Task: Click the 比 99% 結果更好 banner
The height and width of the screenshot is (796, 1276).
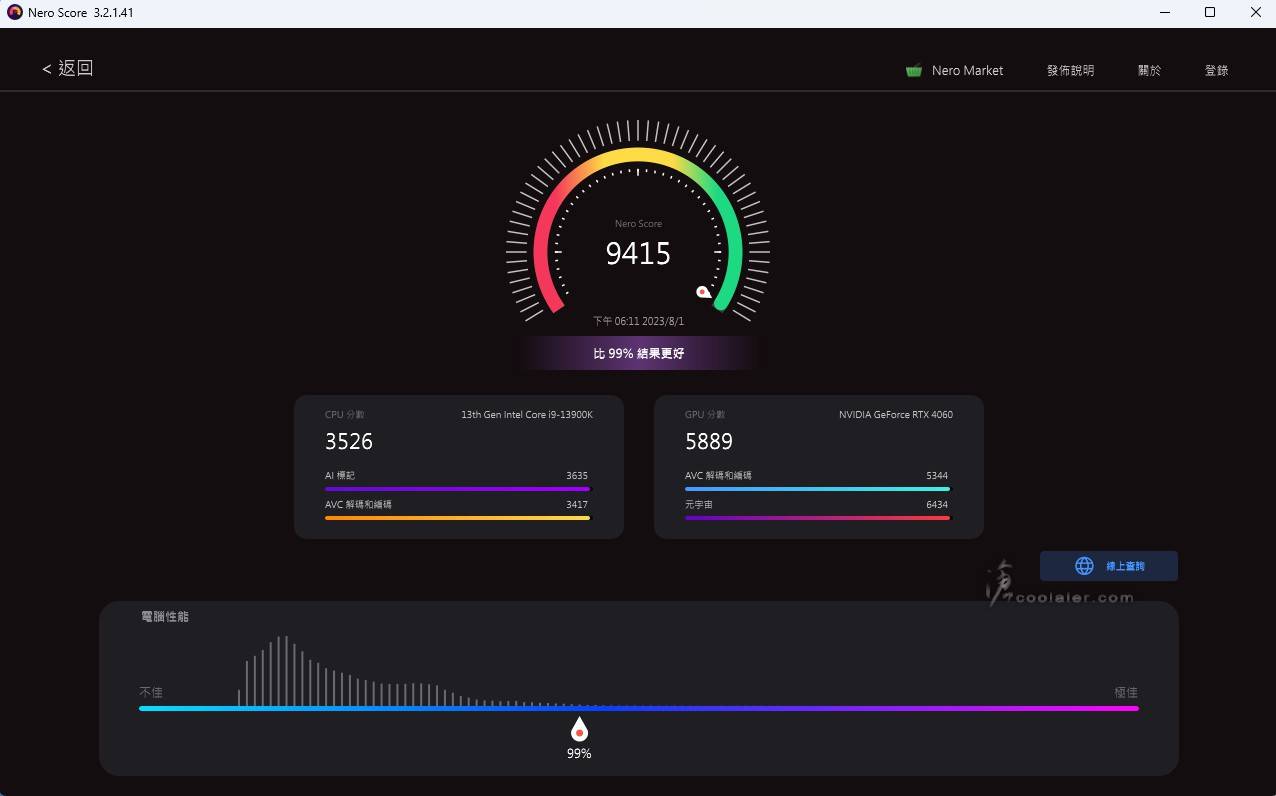Action: click(x=638, y=353)
